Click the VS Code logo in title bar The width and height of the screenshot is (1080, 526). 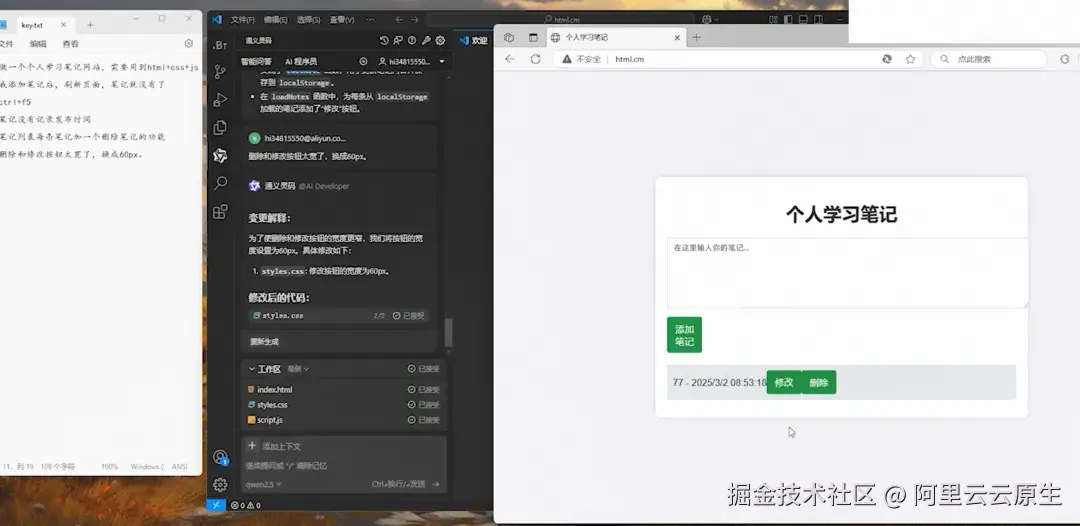click(x=217, y=19)
